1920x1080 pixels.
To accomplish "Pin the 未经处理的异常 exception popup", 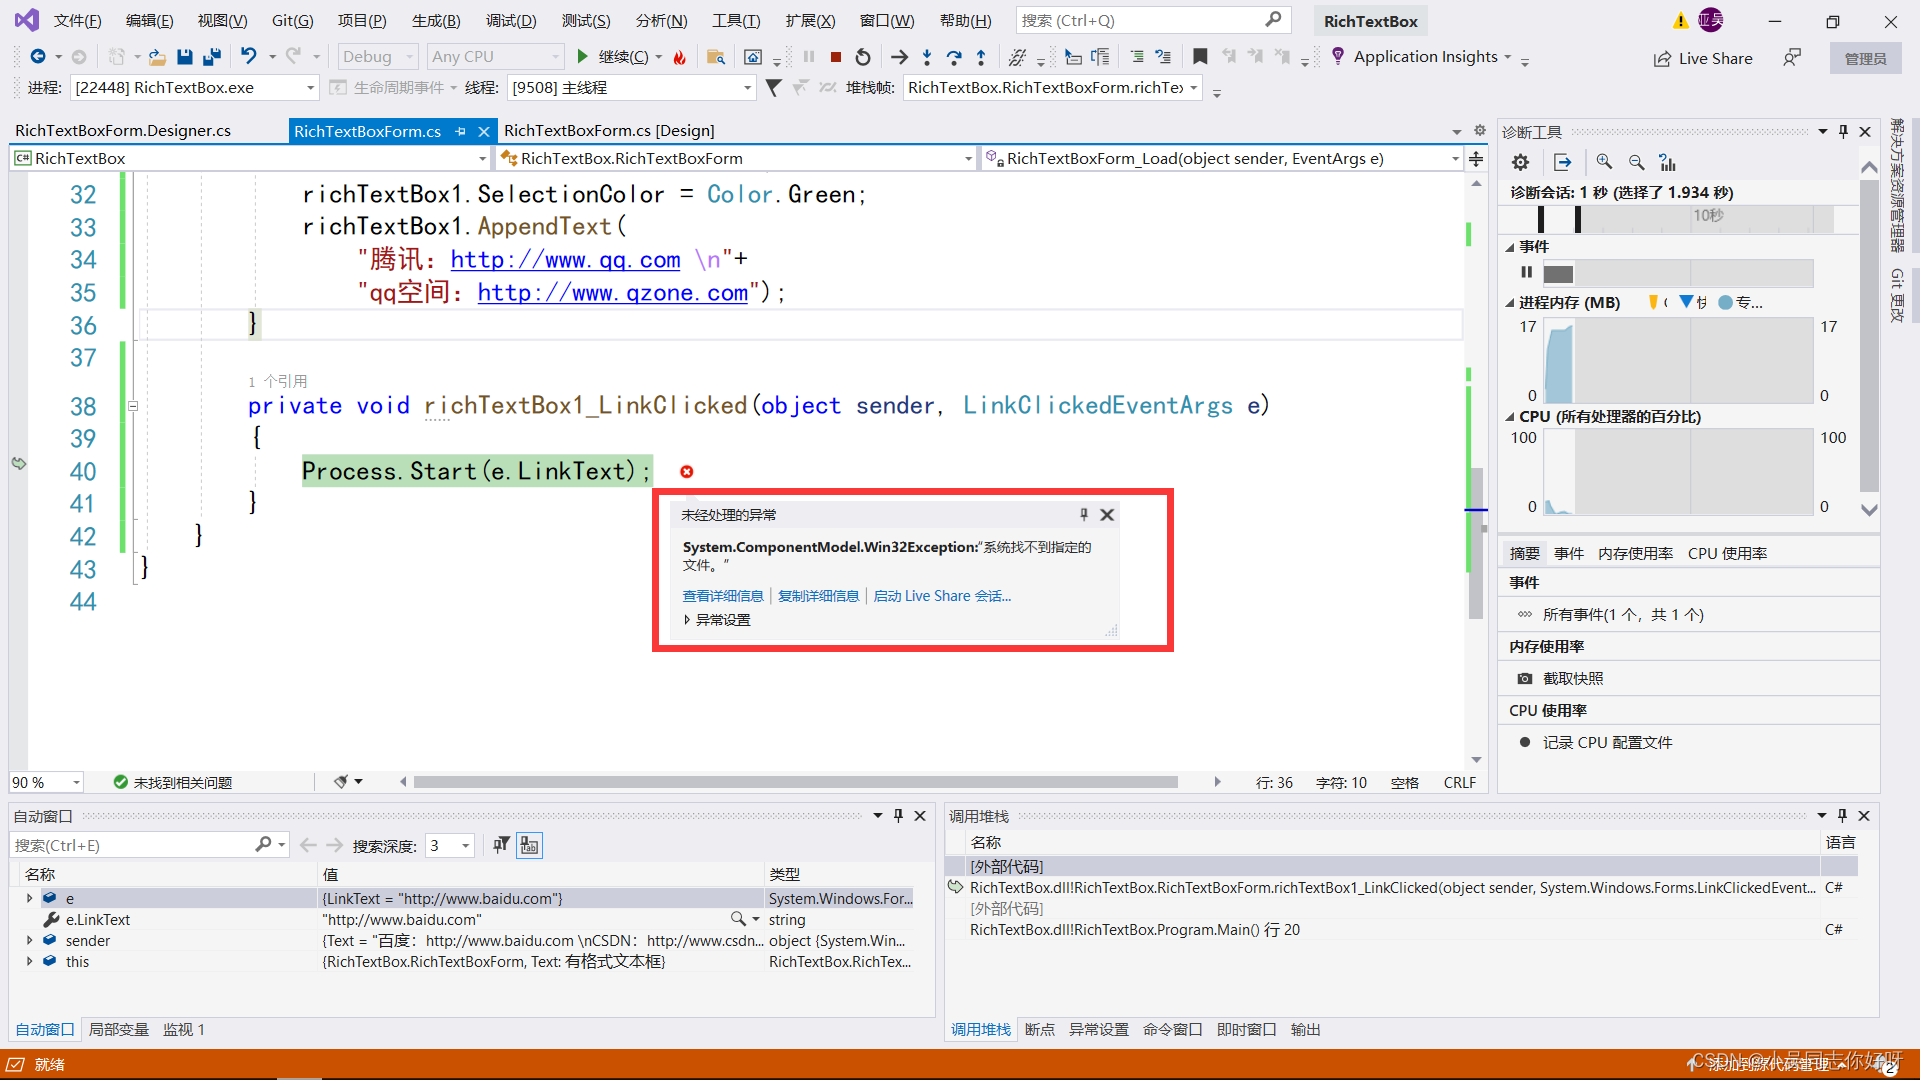I will [x=1083, y=514].
